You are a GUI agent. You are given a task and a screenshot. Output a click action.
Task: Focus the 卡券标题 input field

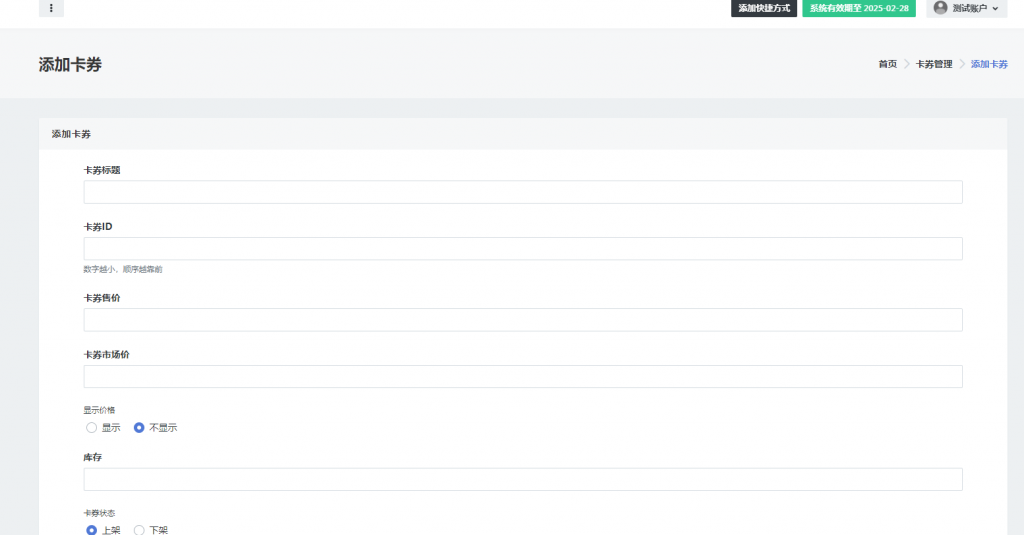[522, 192]
